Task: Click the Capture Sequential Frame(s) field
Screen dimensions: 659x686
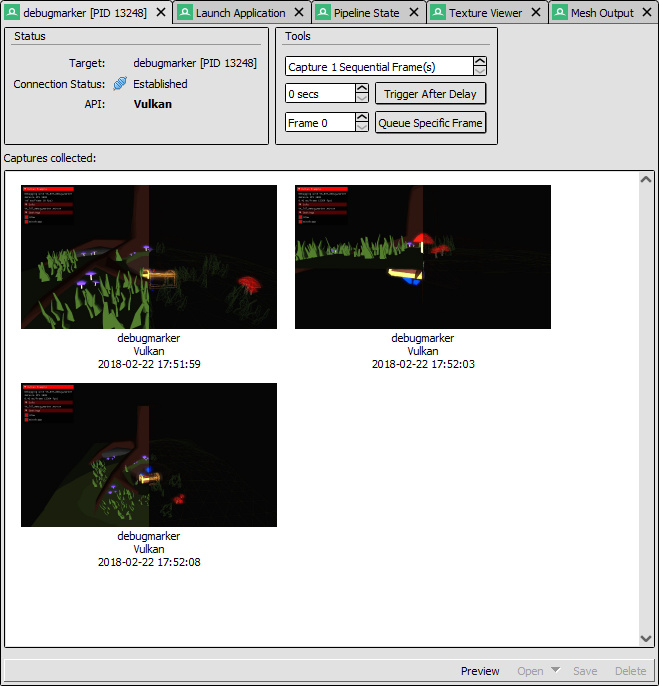Action: 379,66
